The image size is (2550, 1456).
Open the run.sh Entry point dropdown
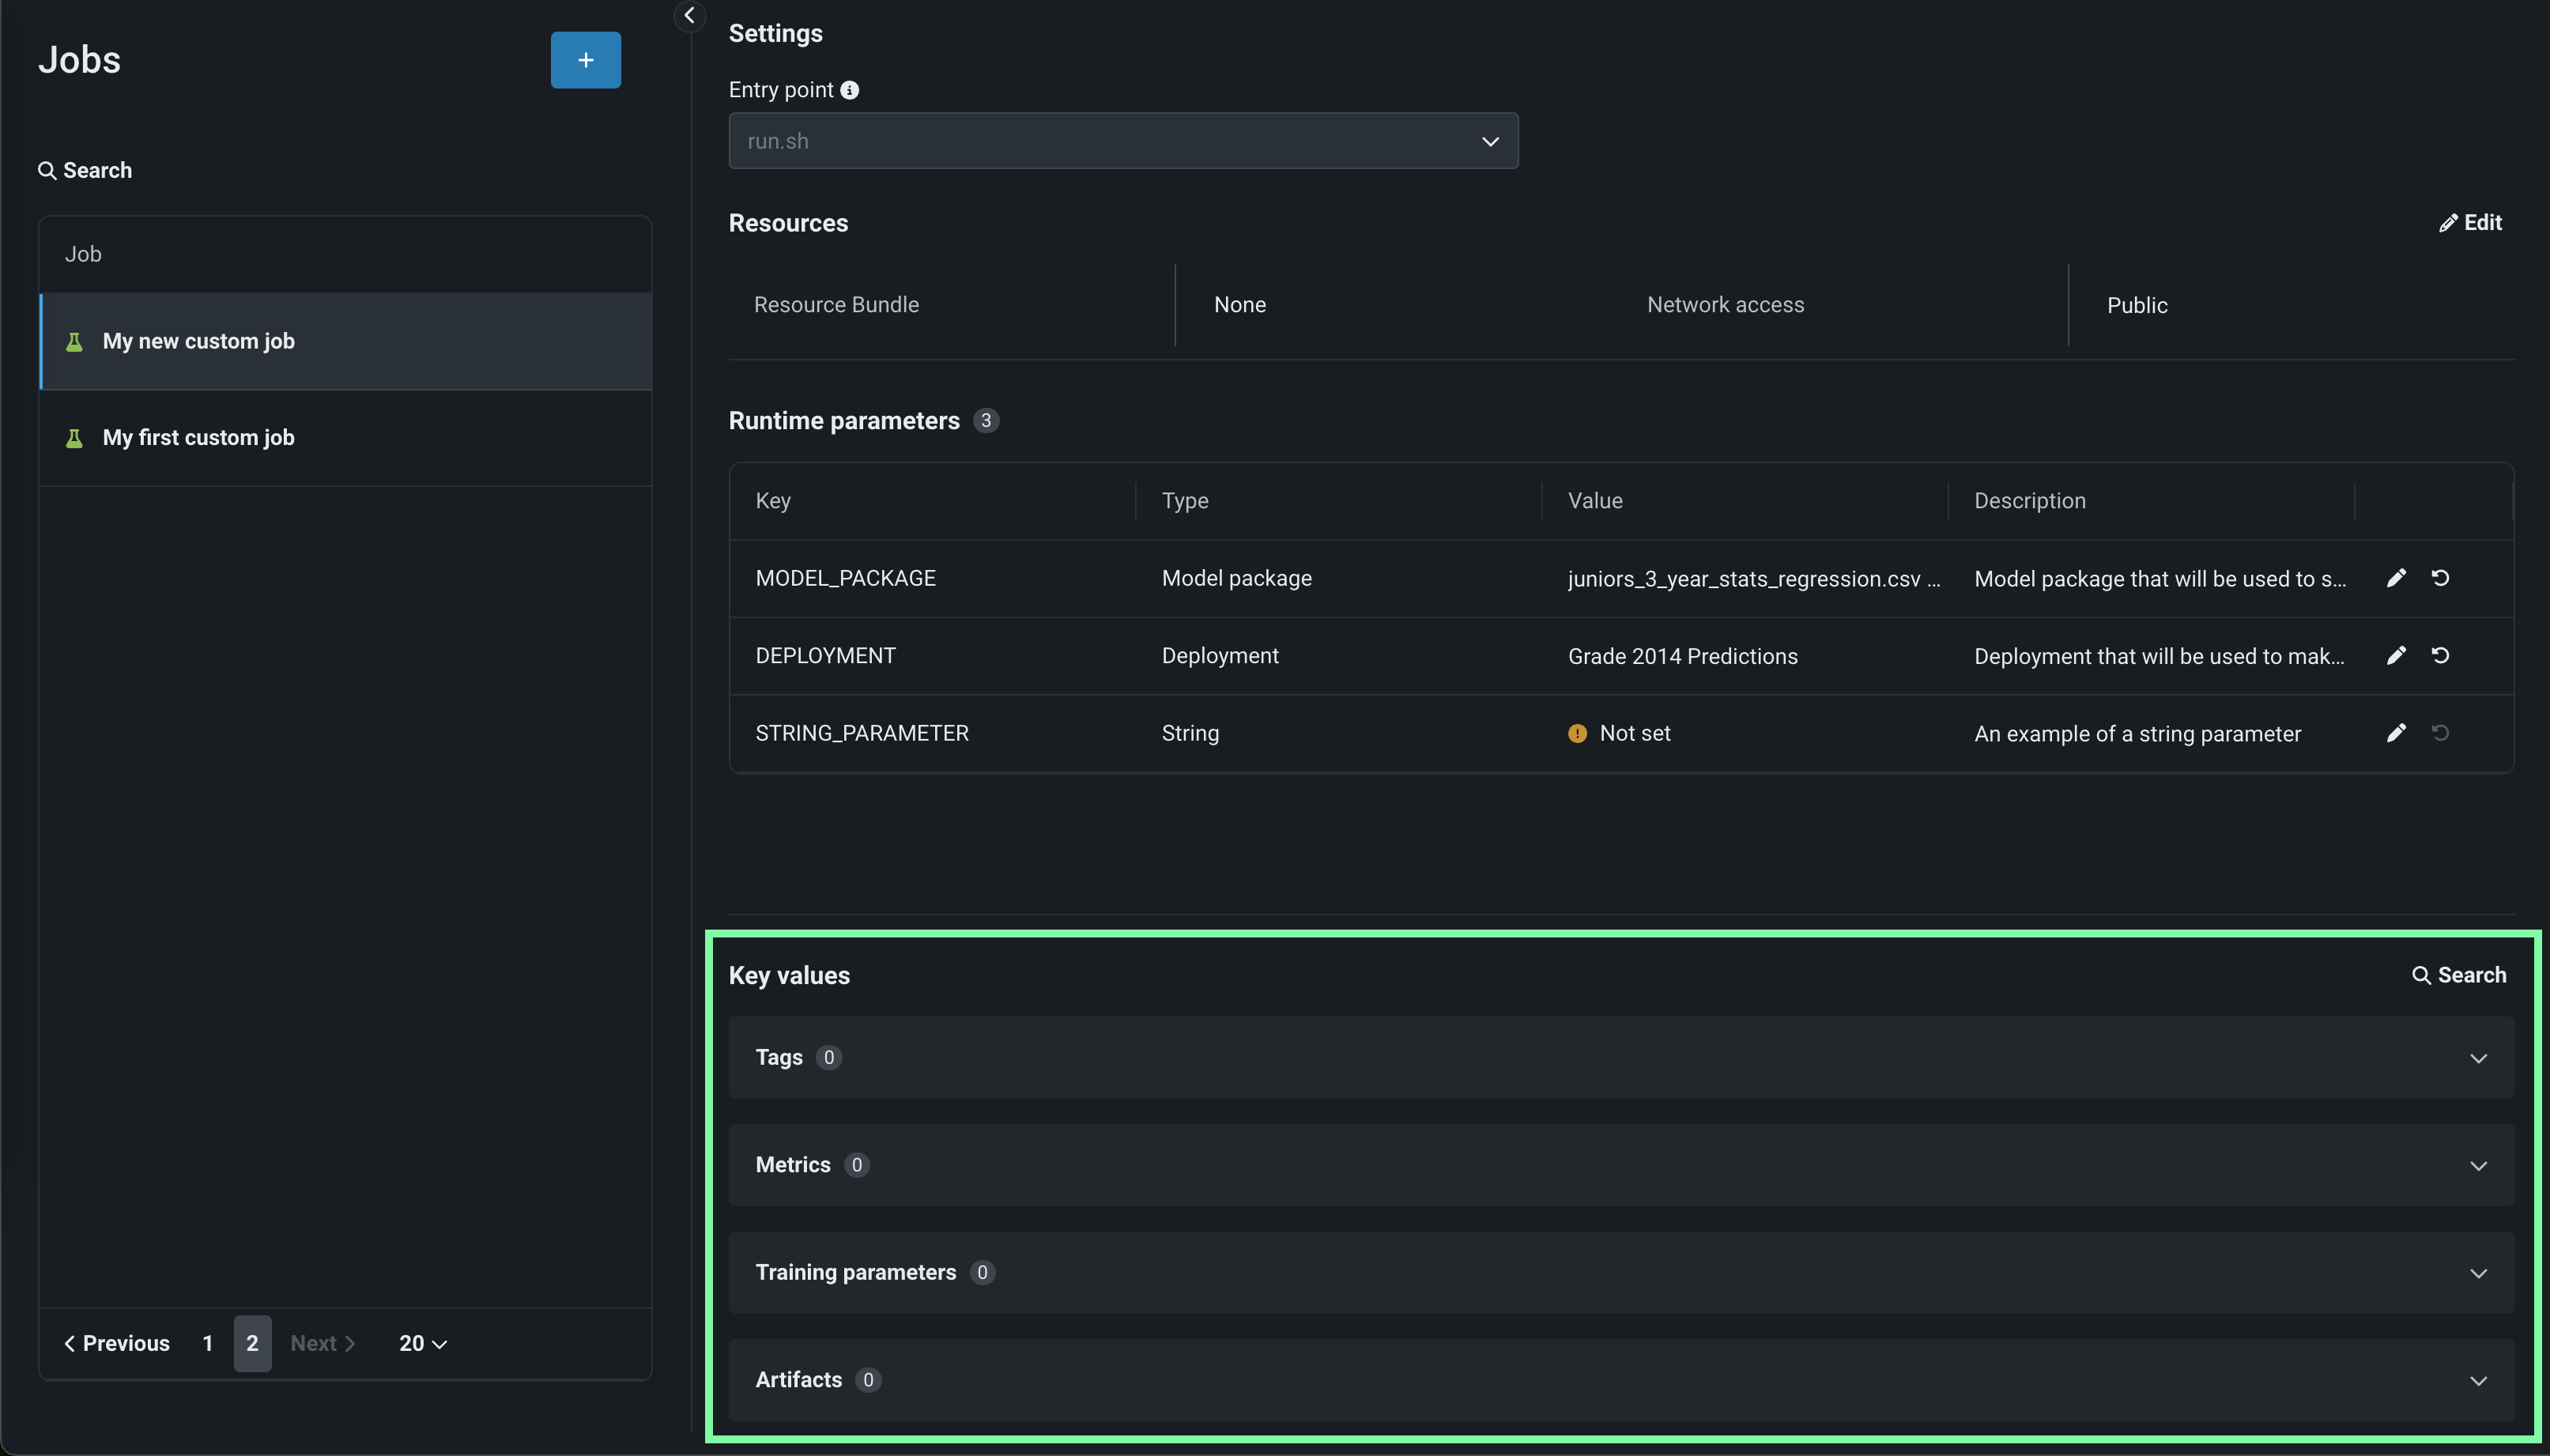[x=1123, y=141]
